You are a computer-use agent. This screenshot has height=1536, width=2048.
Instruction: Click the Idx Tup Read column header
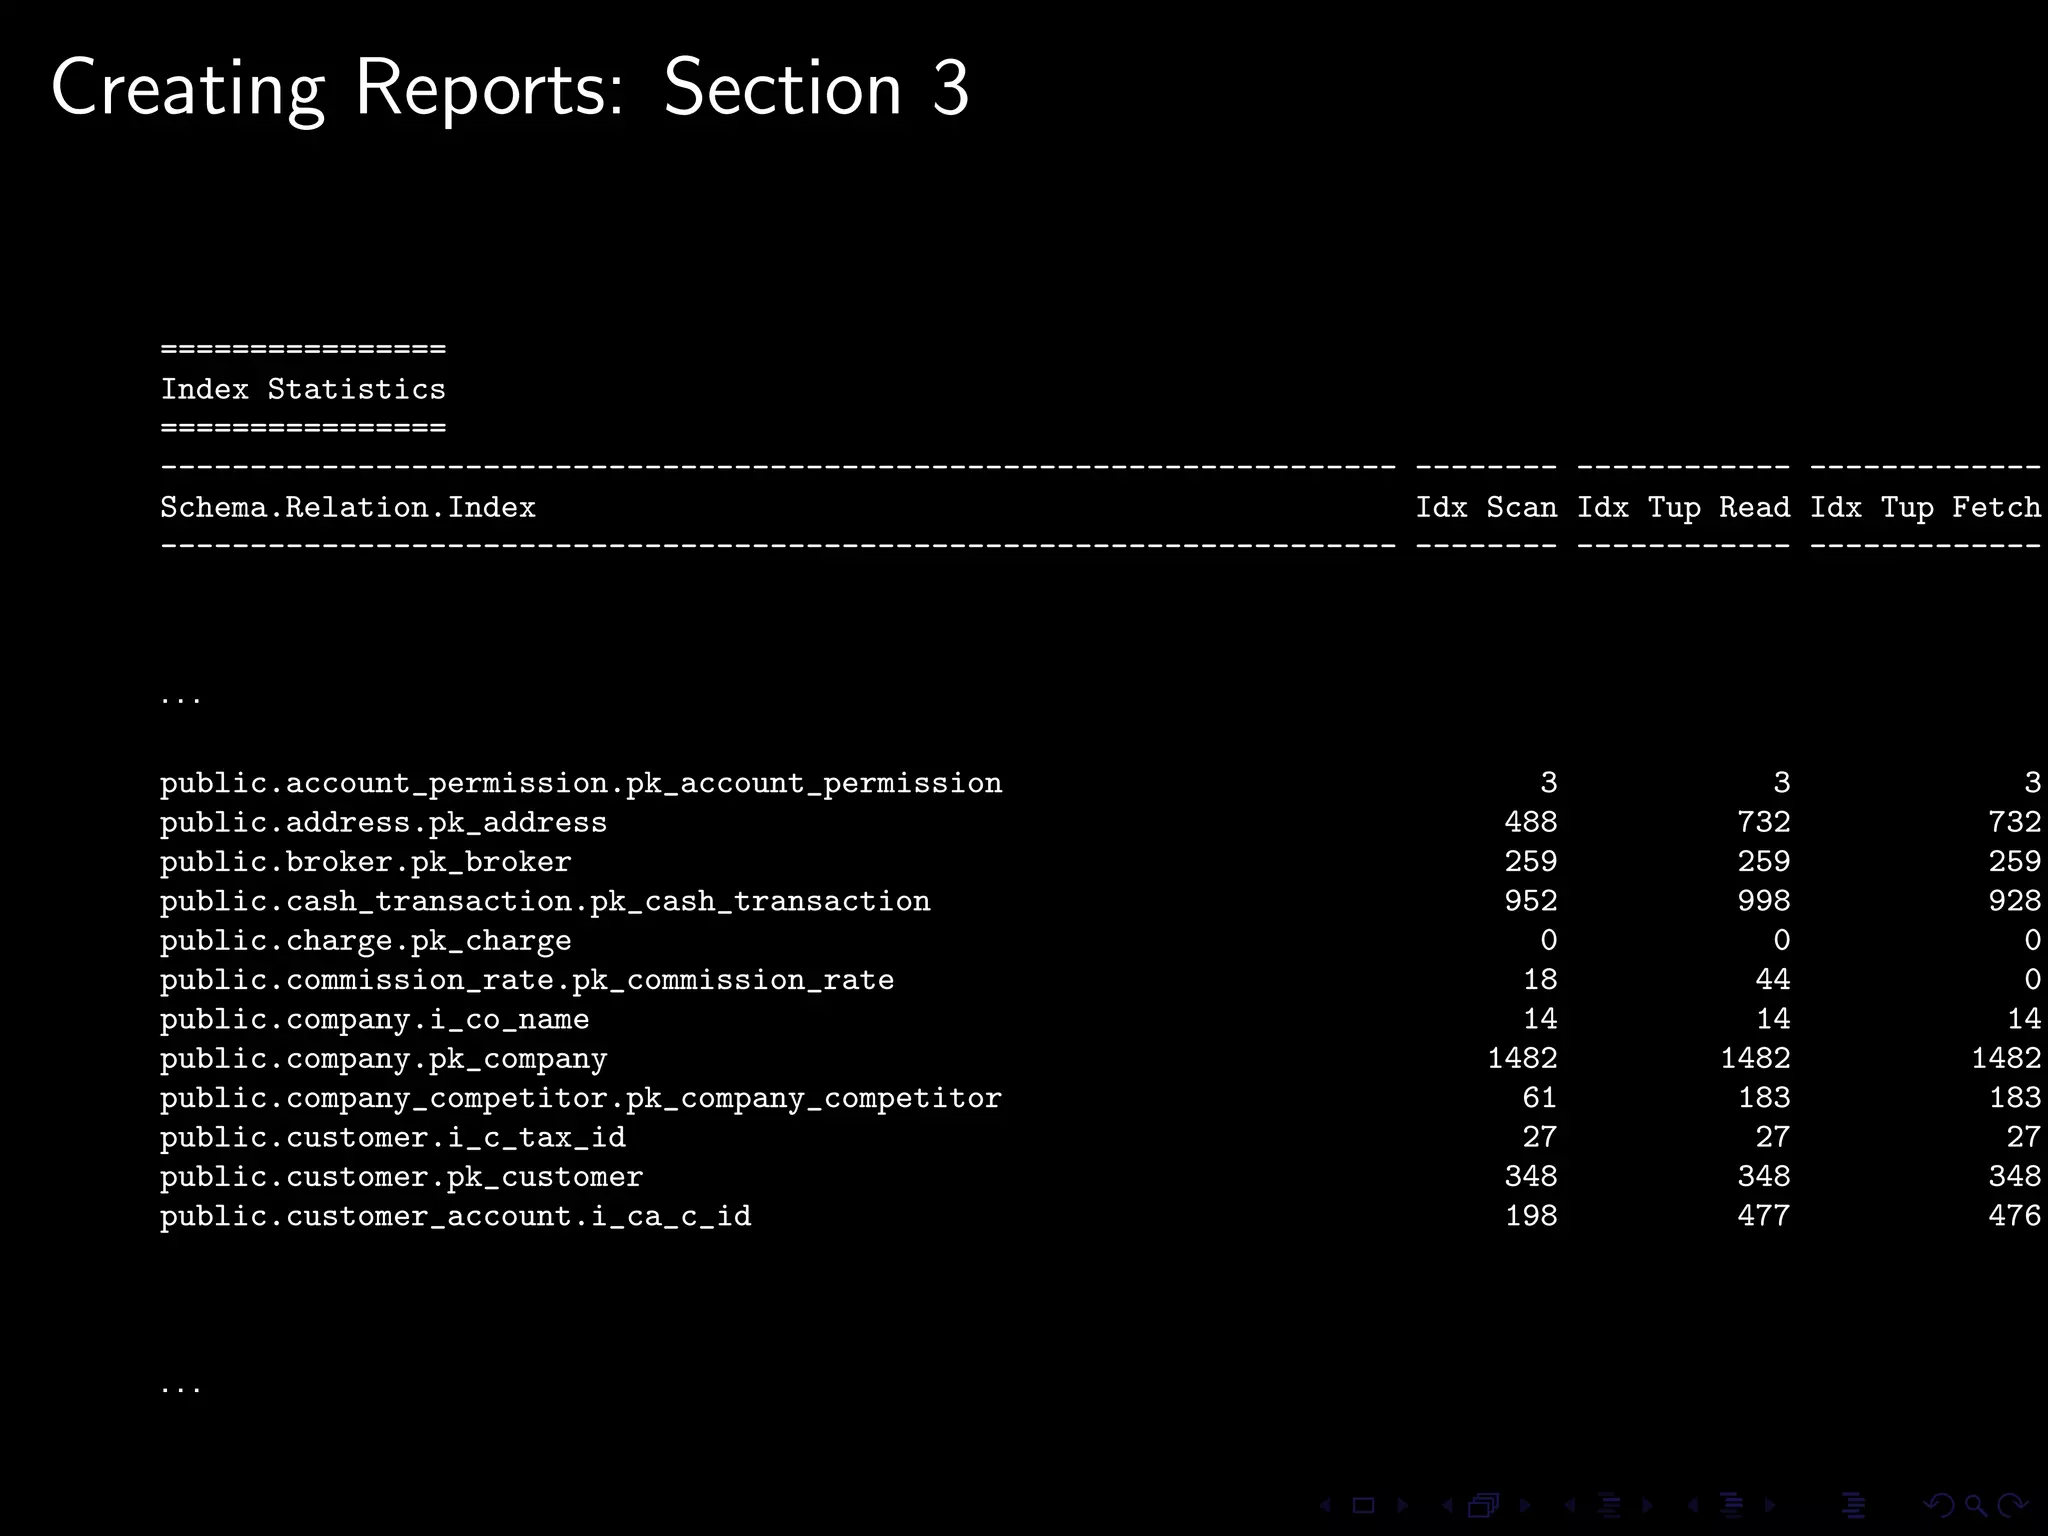pyautogui.click(x=1683, y=507)
